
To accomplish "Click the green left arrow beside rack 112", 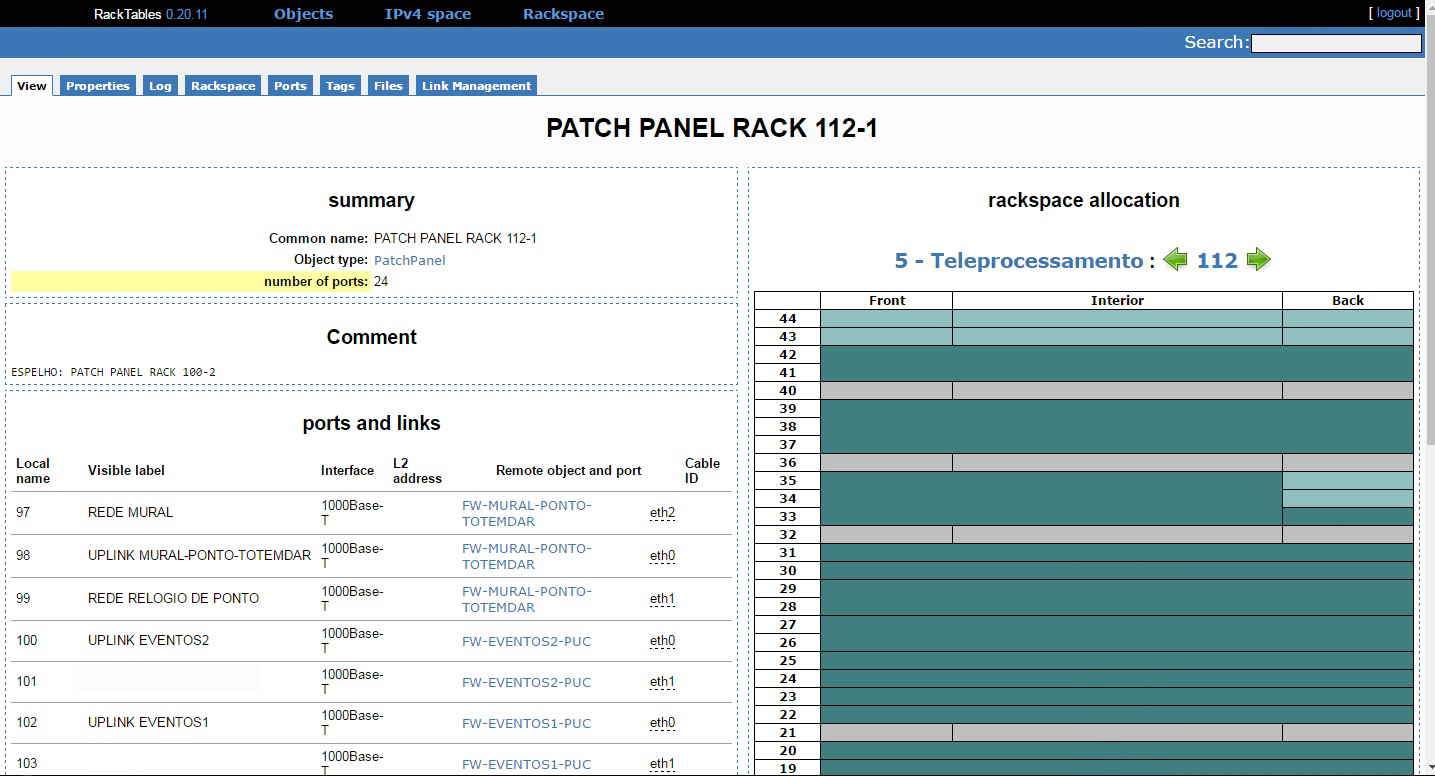I will tap(1175, 260).
